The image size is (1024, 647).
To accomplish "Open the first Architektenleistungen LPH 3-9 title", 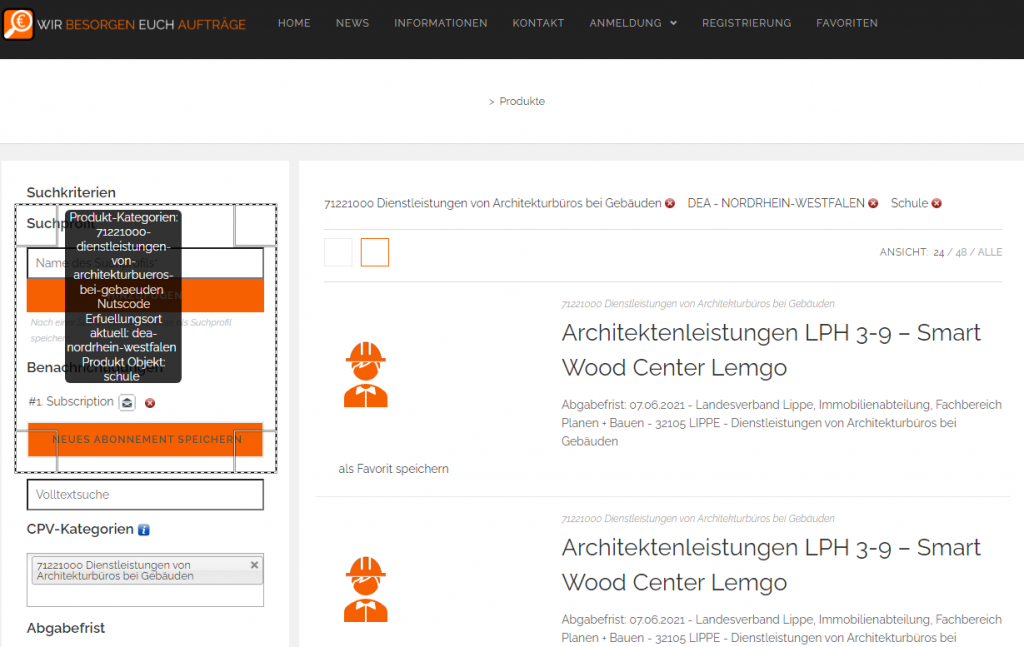I will [x=771, y=350].
